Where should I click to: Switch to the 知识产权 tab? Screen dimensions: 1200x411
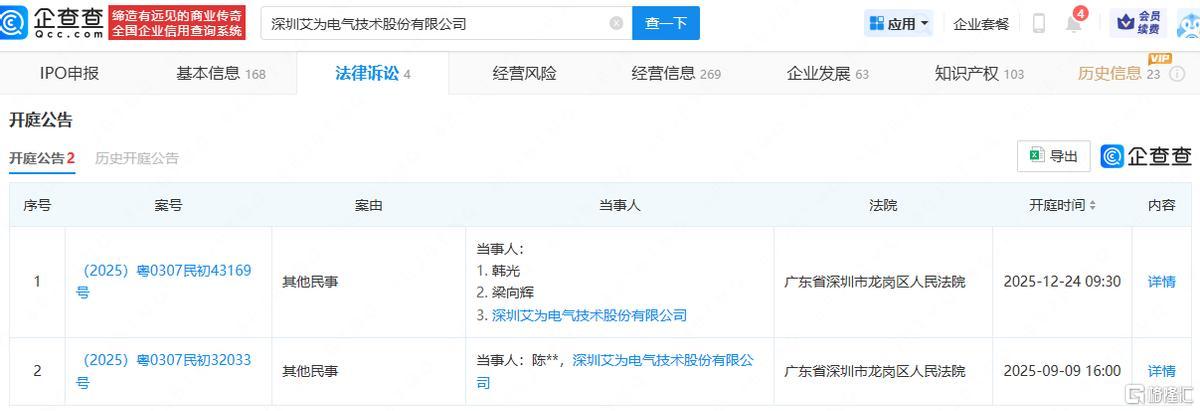(979, 73)
